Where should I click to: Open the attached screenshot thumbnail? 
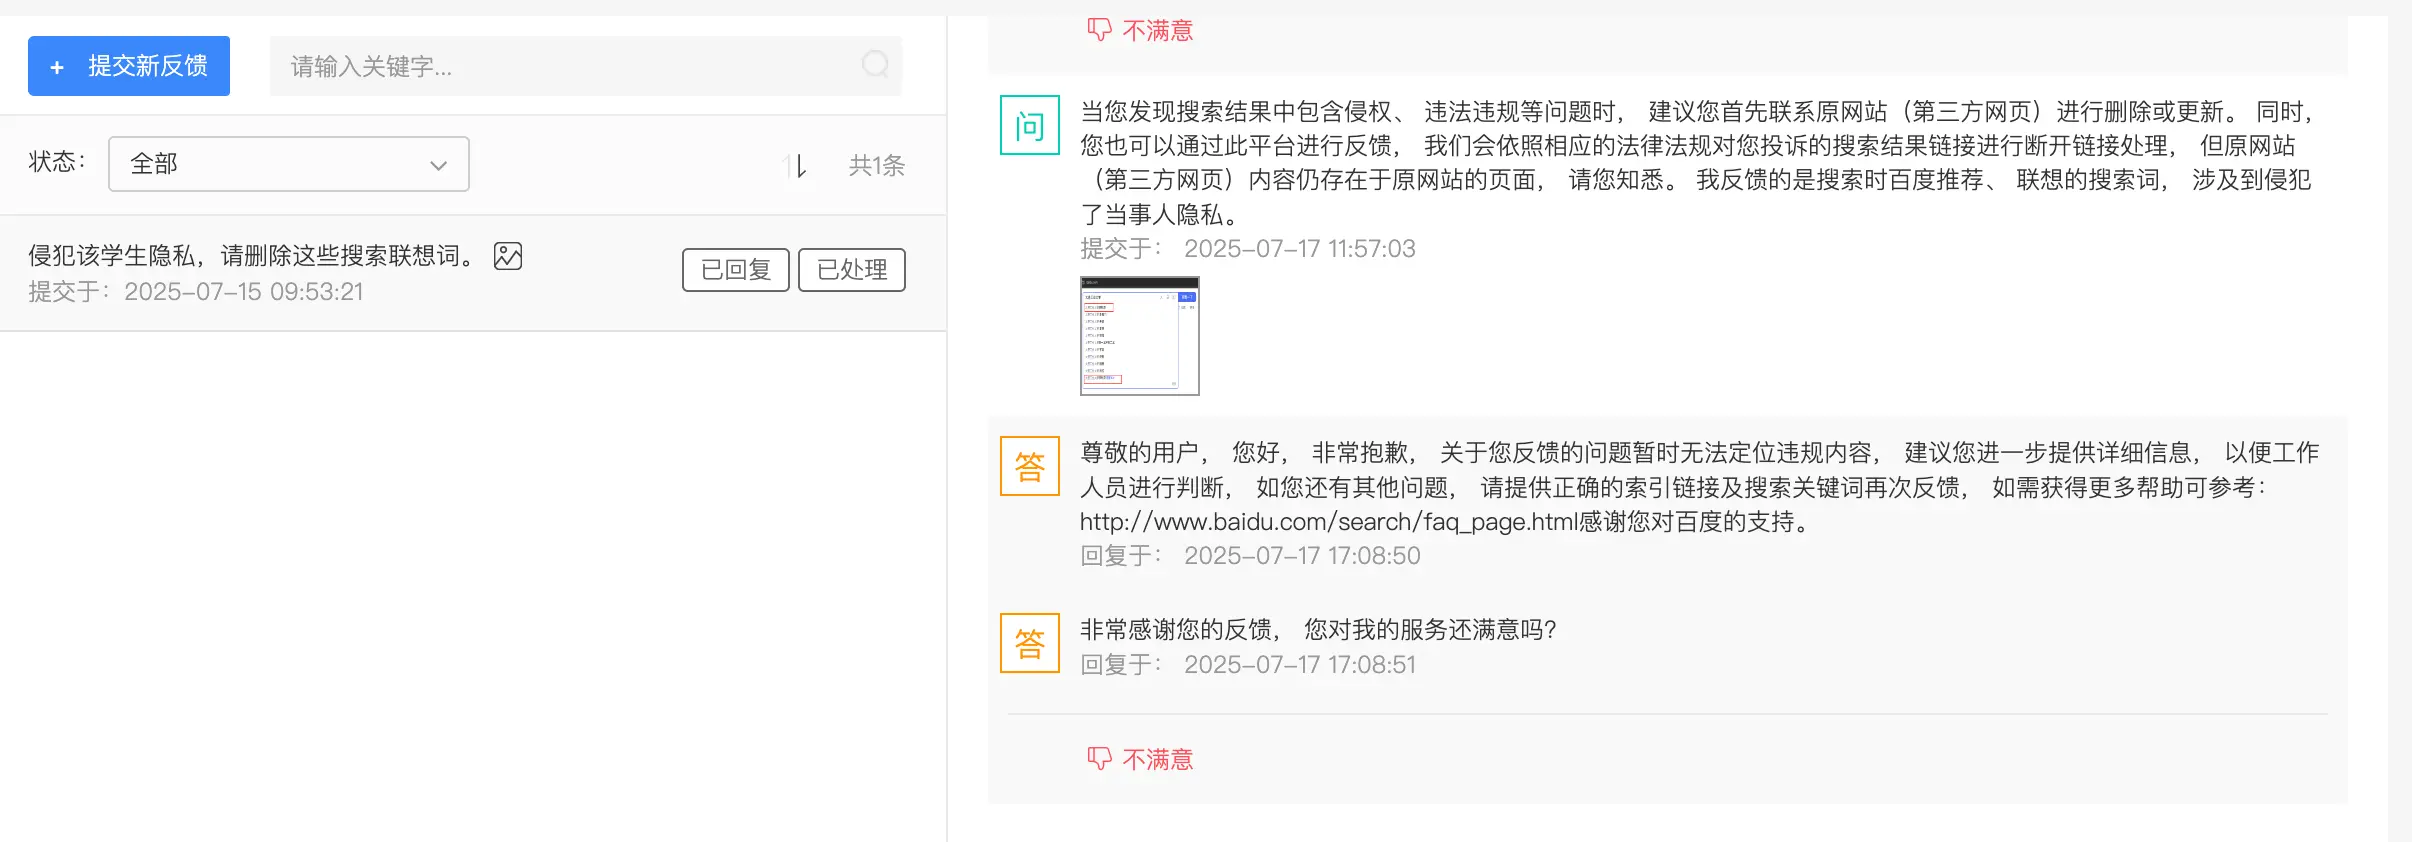(x=1139, y=336)
